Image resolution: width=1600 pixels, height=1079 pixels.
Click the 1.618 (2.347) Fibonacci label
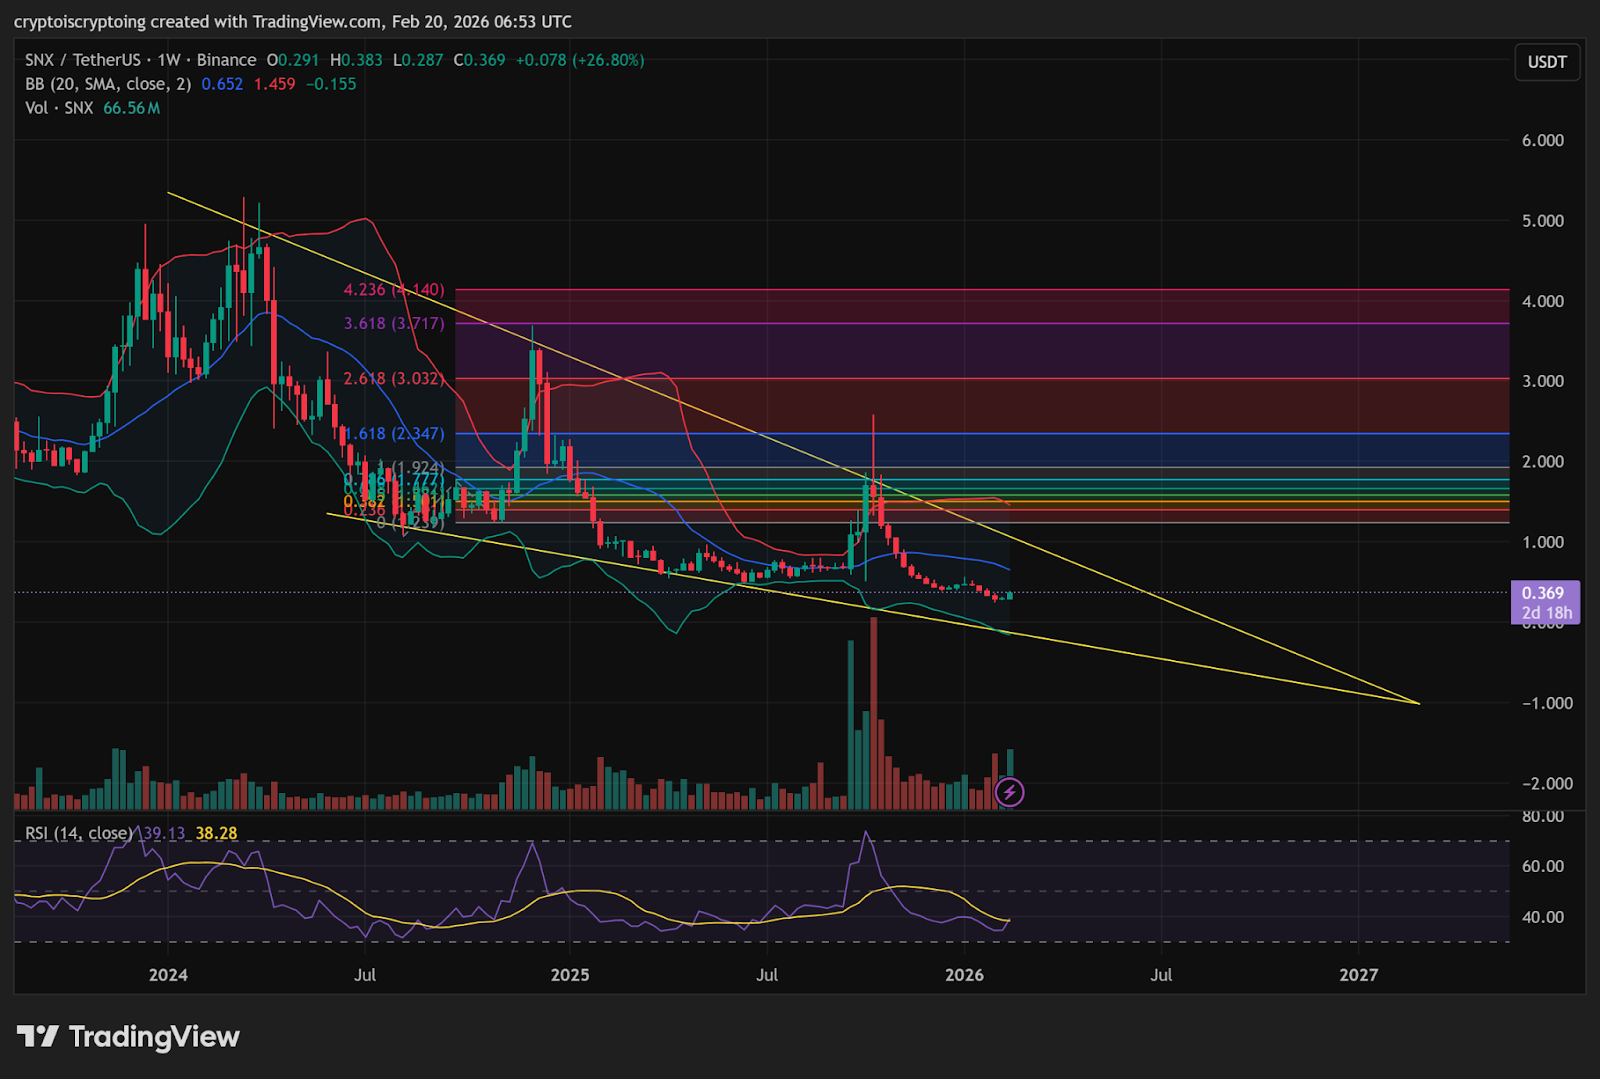click(x=393, y=434)
